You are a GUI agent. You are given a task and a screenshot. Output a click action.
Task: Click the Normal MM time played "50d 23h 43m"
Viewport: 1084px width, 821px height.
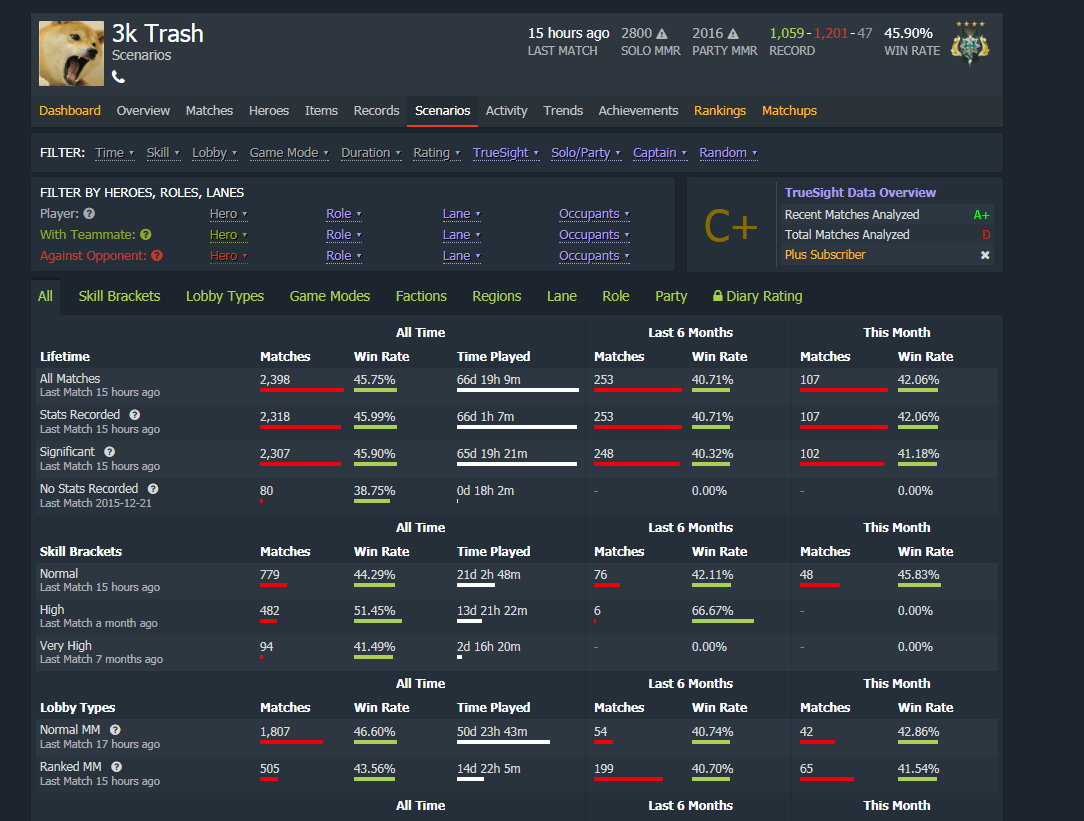(x=492, y=732)
